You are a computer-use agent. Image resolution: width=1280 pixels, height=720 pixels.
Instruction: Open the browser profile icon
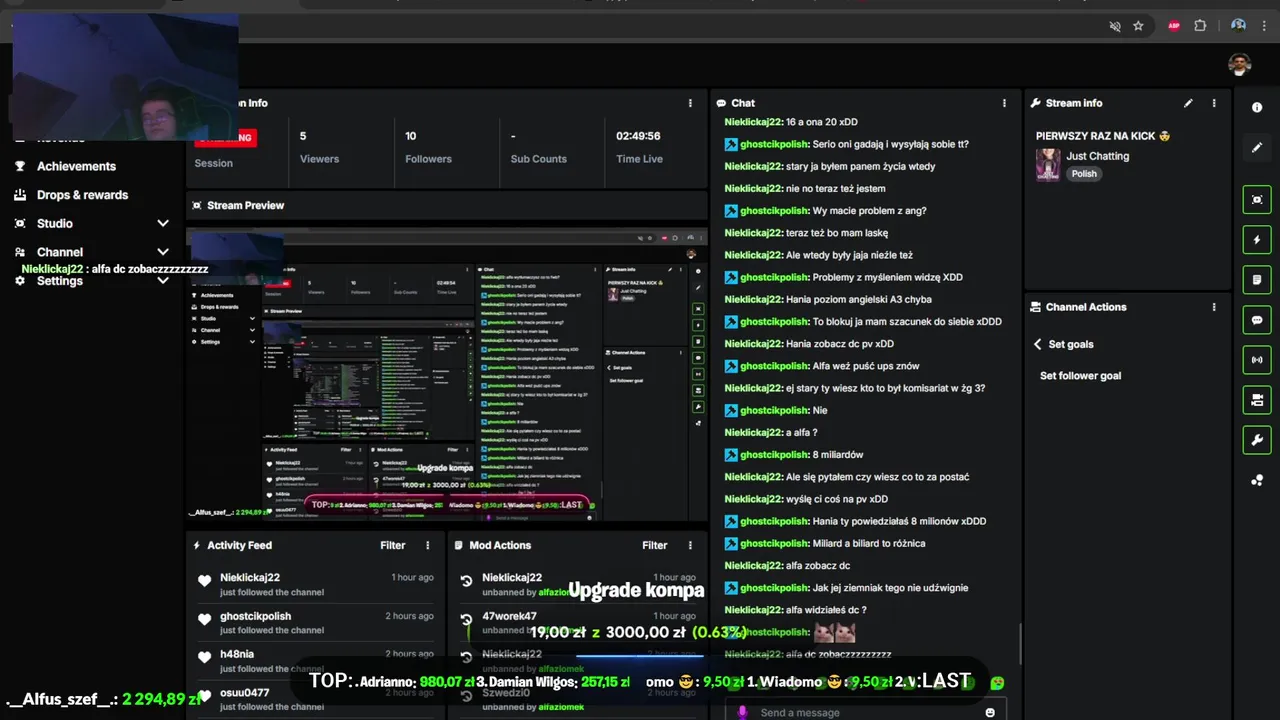(x=1238, y=26)
